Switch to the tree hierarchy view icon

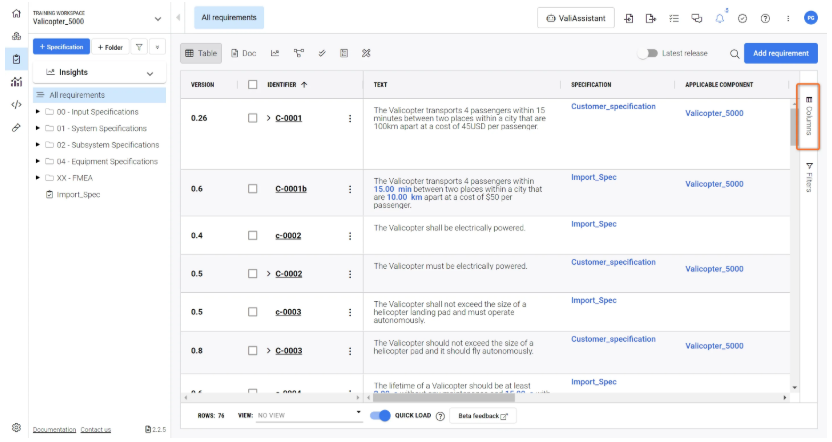pos(299,53)
